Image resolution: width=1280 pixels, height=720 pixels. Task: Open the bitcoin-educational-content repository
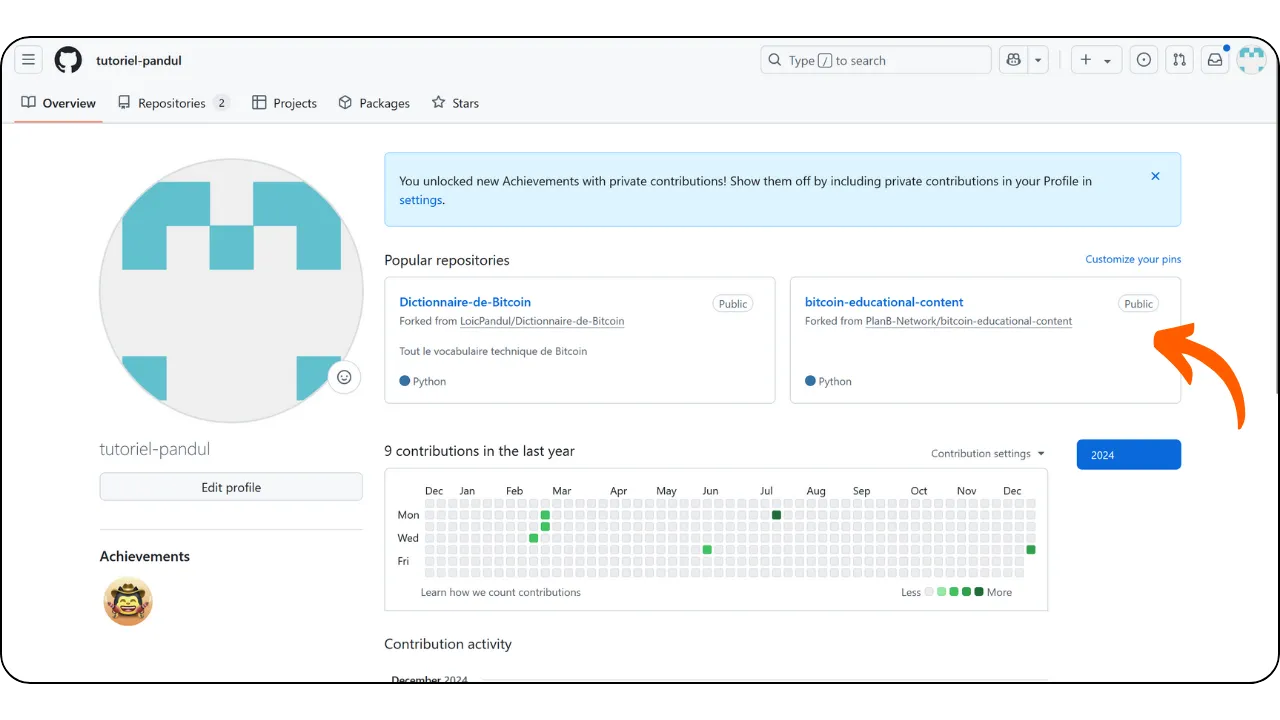click(x=884, y=302)
